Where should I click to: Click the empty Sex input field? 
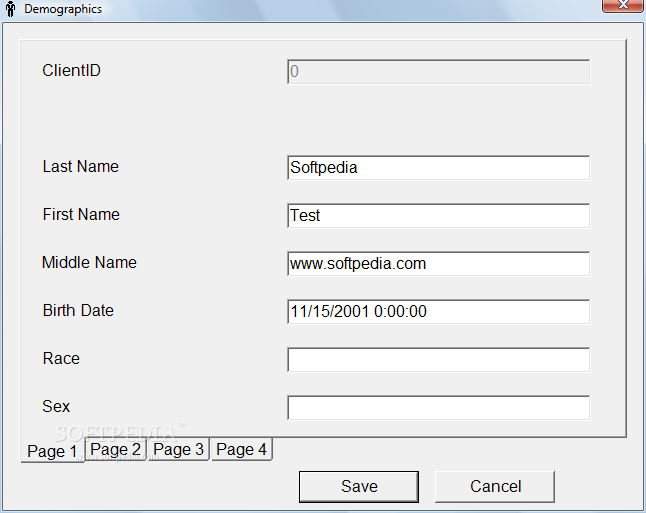[438, 408]
